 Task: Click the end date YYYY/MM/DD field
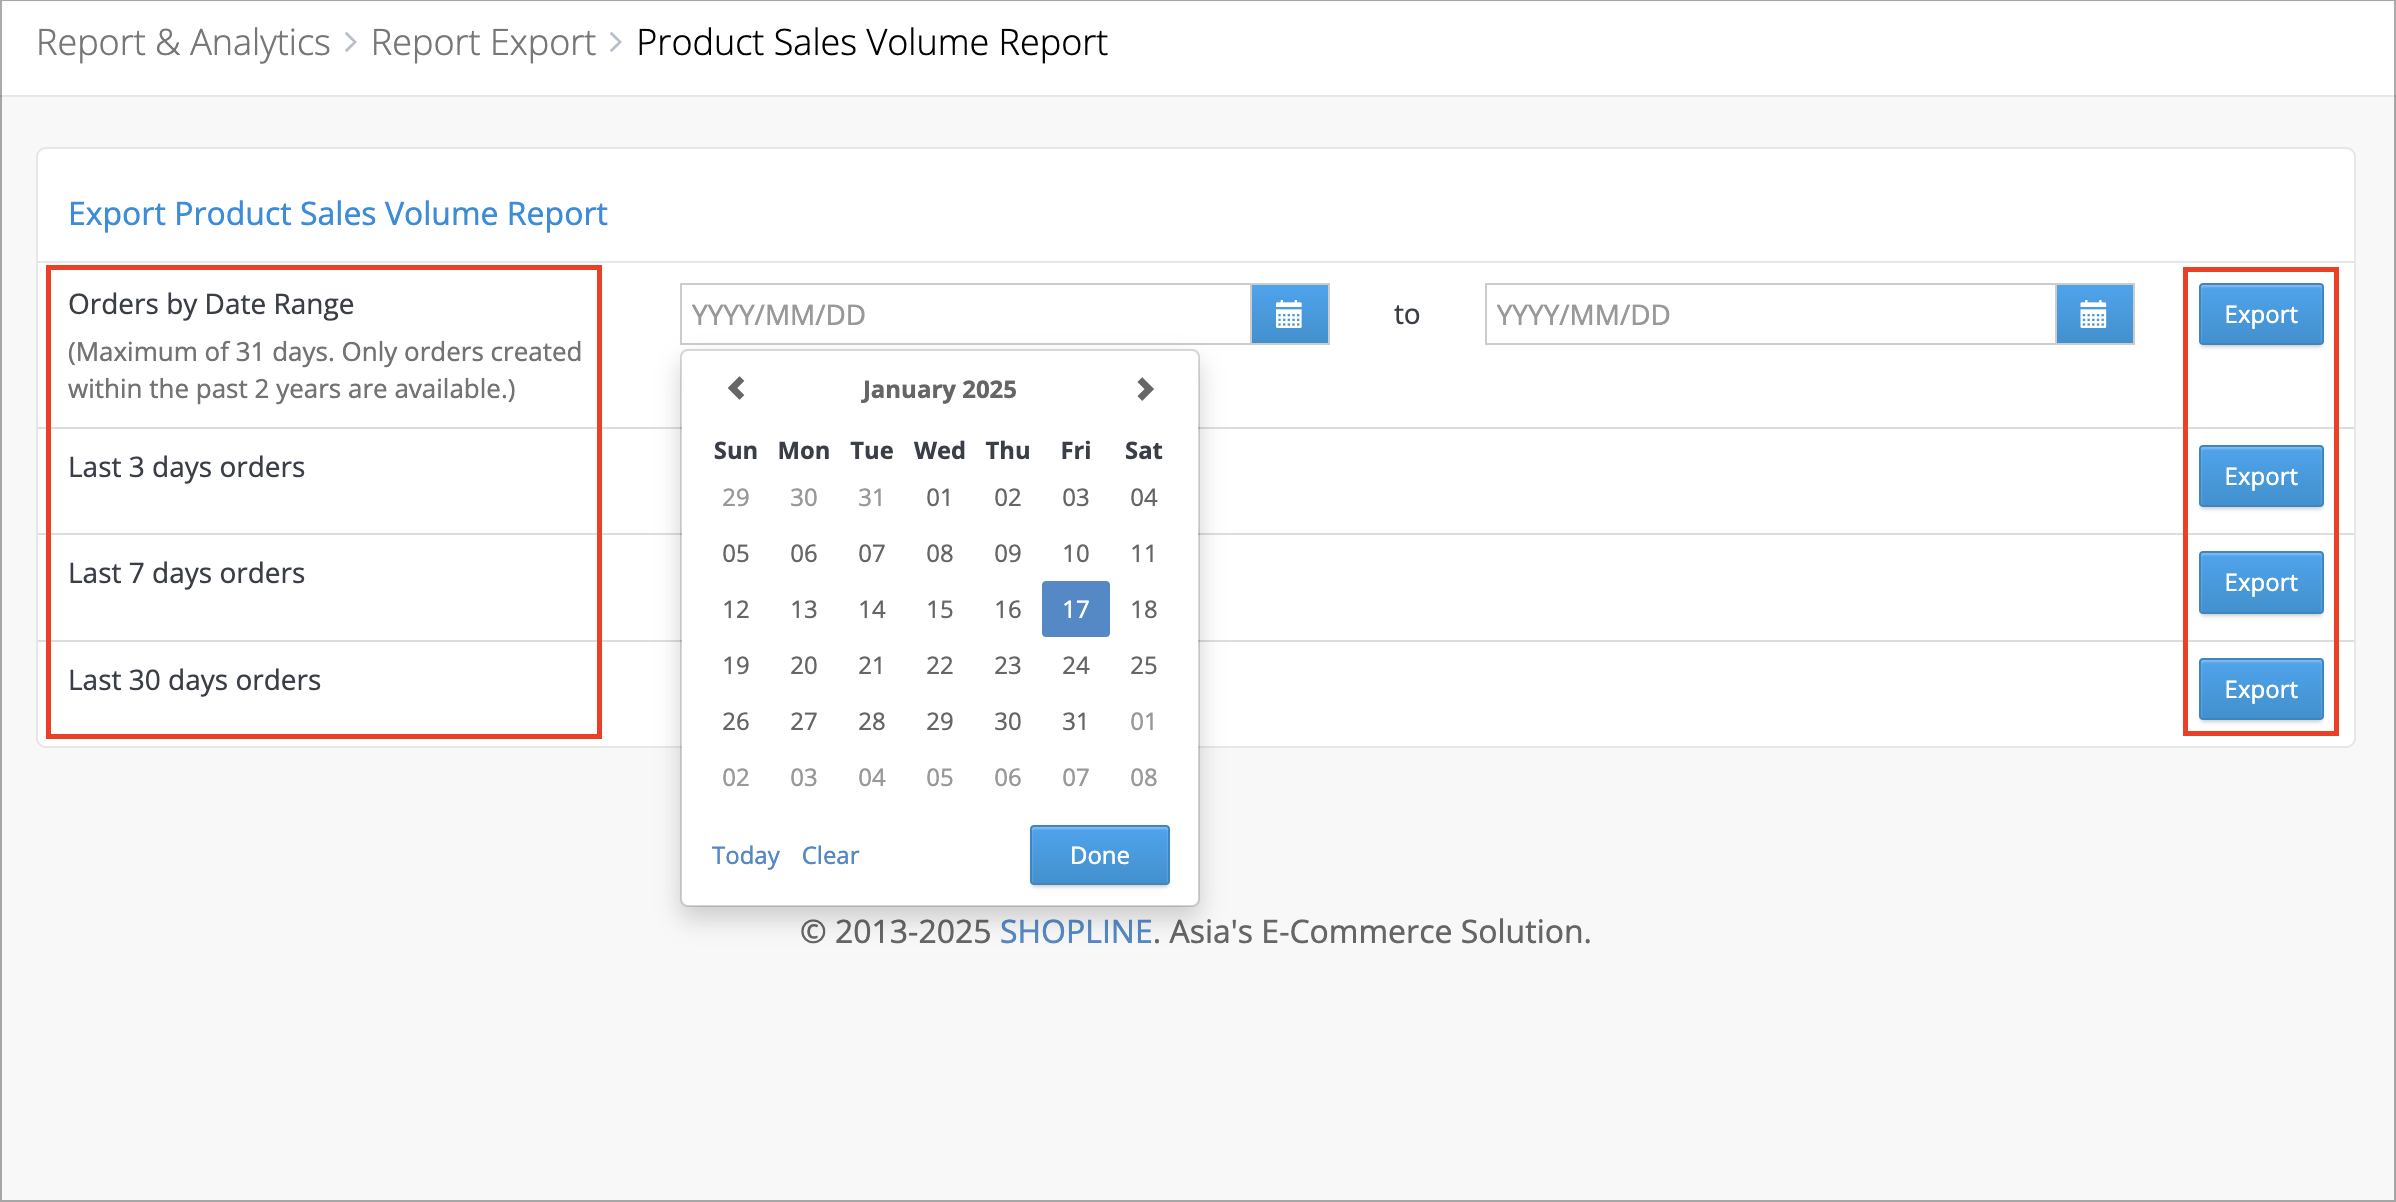click(x=1771, y=315)
